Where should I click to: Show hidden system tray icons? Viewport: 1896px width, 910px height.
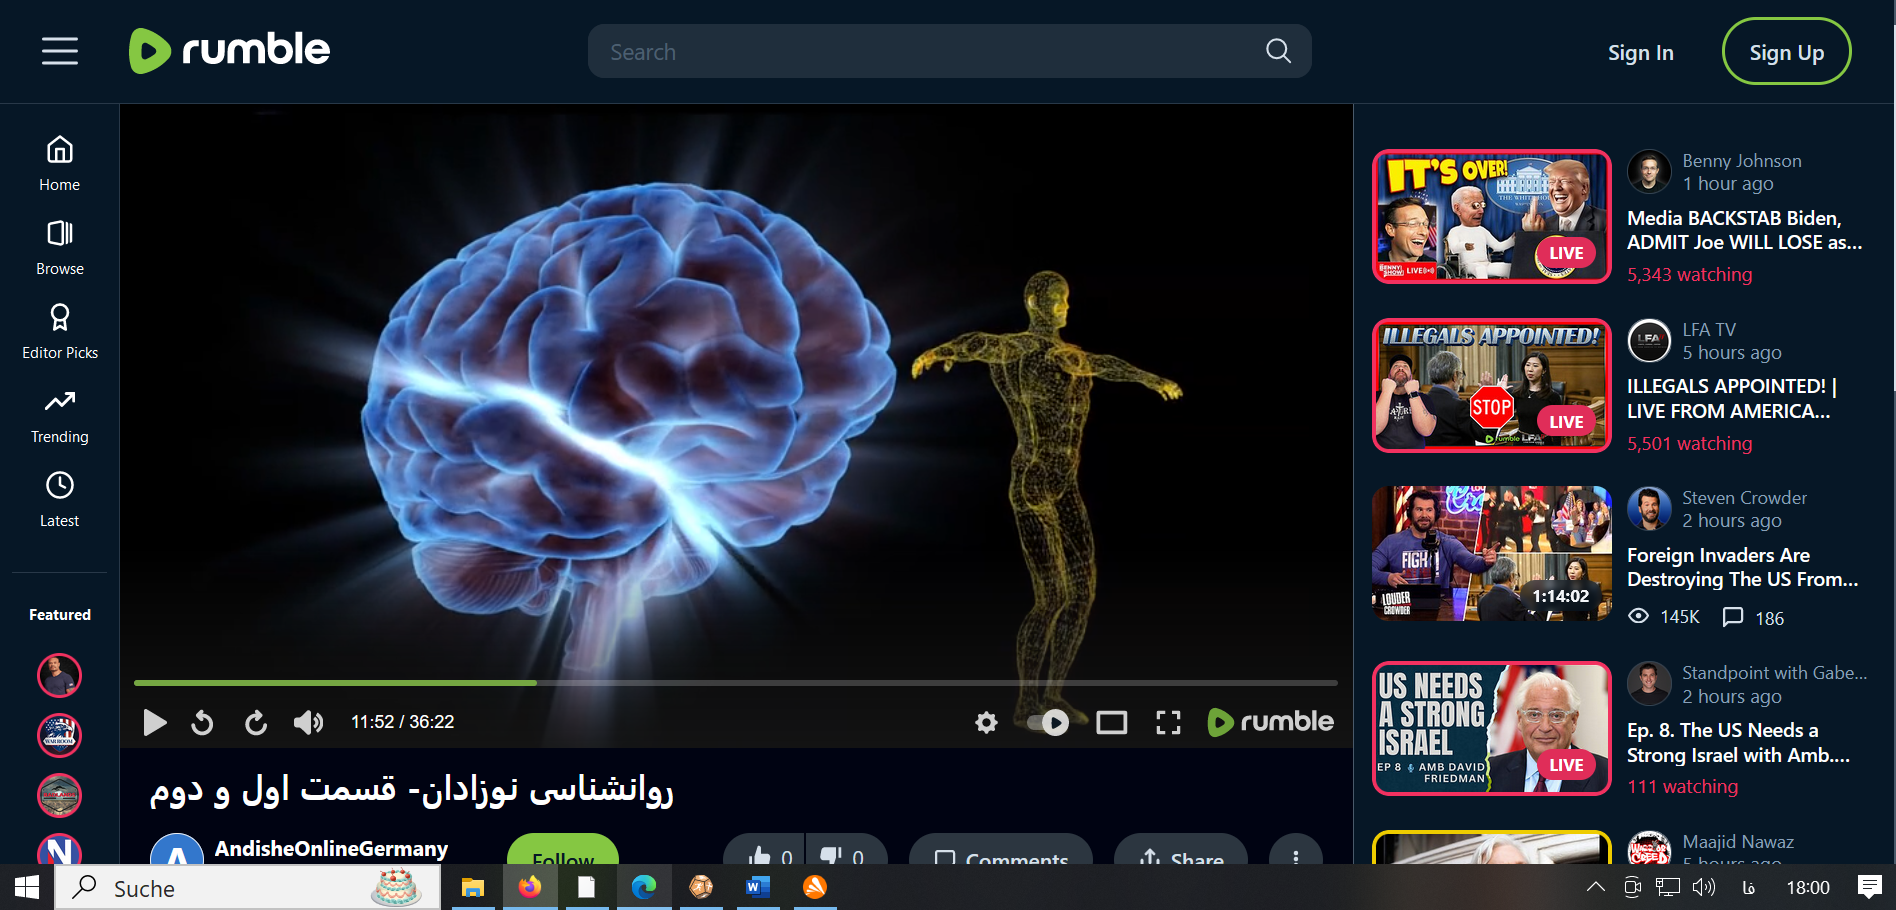pyautogui.click(x=1596, y=887)
